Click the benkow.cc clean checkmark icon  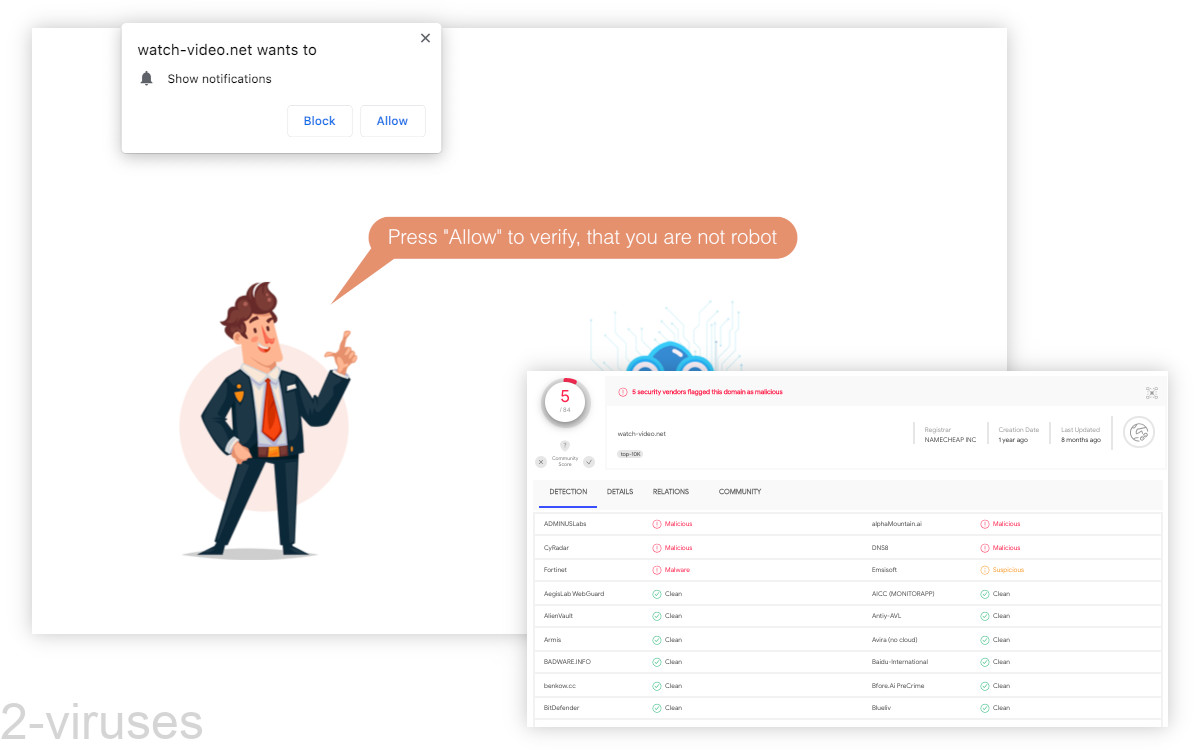(x=657, y=686)
